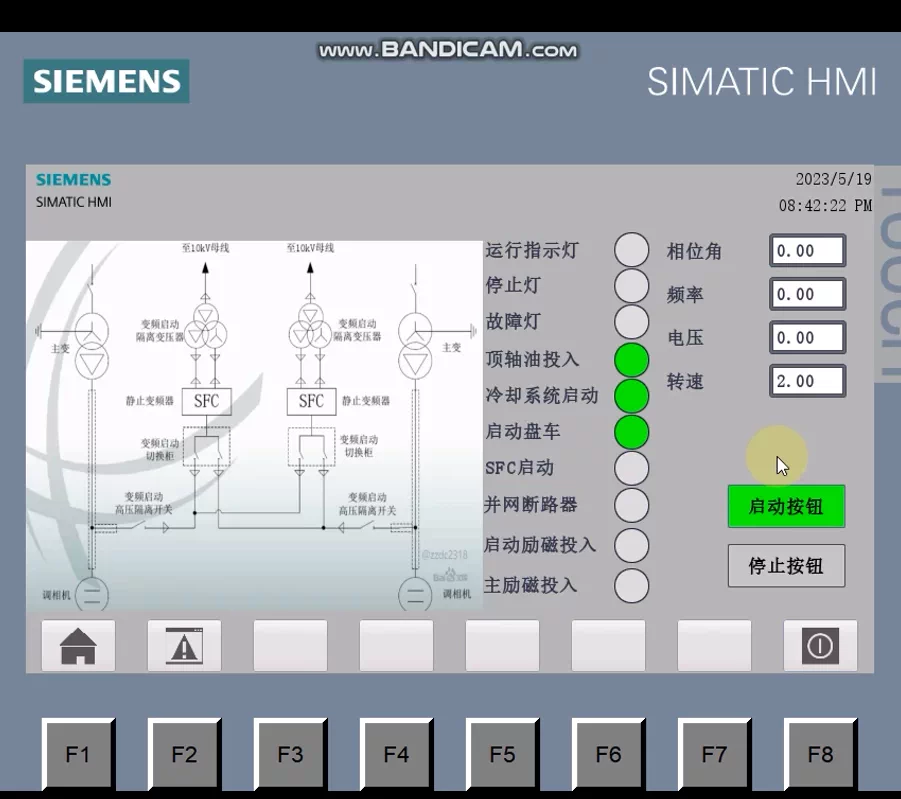Click the green 启动按钮 start button
The width and height of the screenshot is (901, 799).
click(786, 506)
